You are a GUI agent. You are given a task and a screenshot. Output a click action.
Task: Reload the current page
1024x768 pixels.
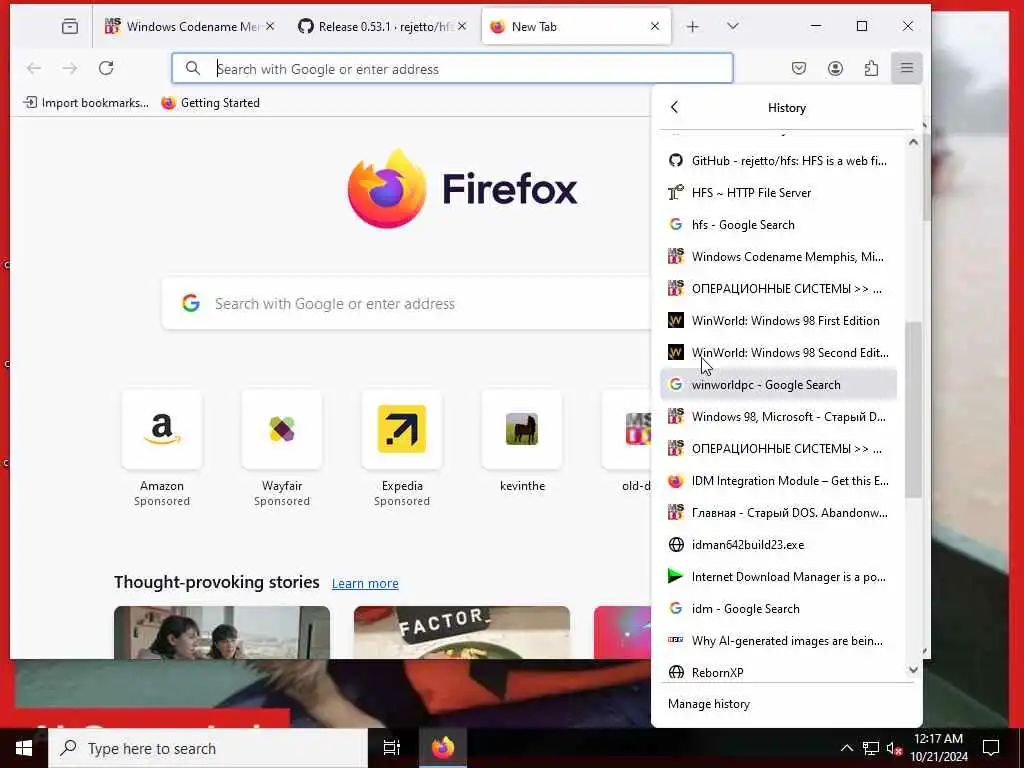click(x=106, y=68)
